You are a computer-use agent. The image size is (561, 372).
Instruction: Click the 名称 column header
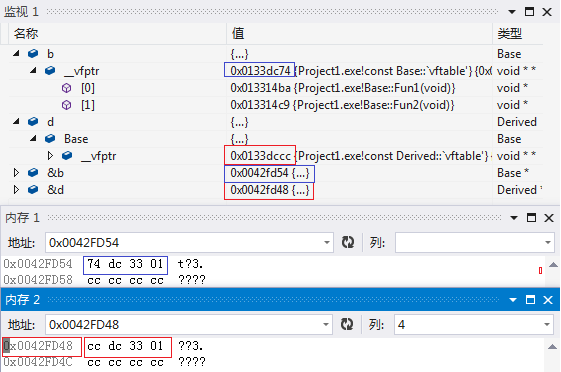tap(26, 34)
